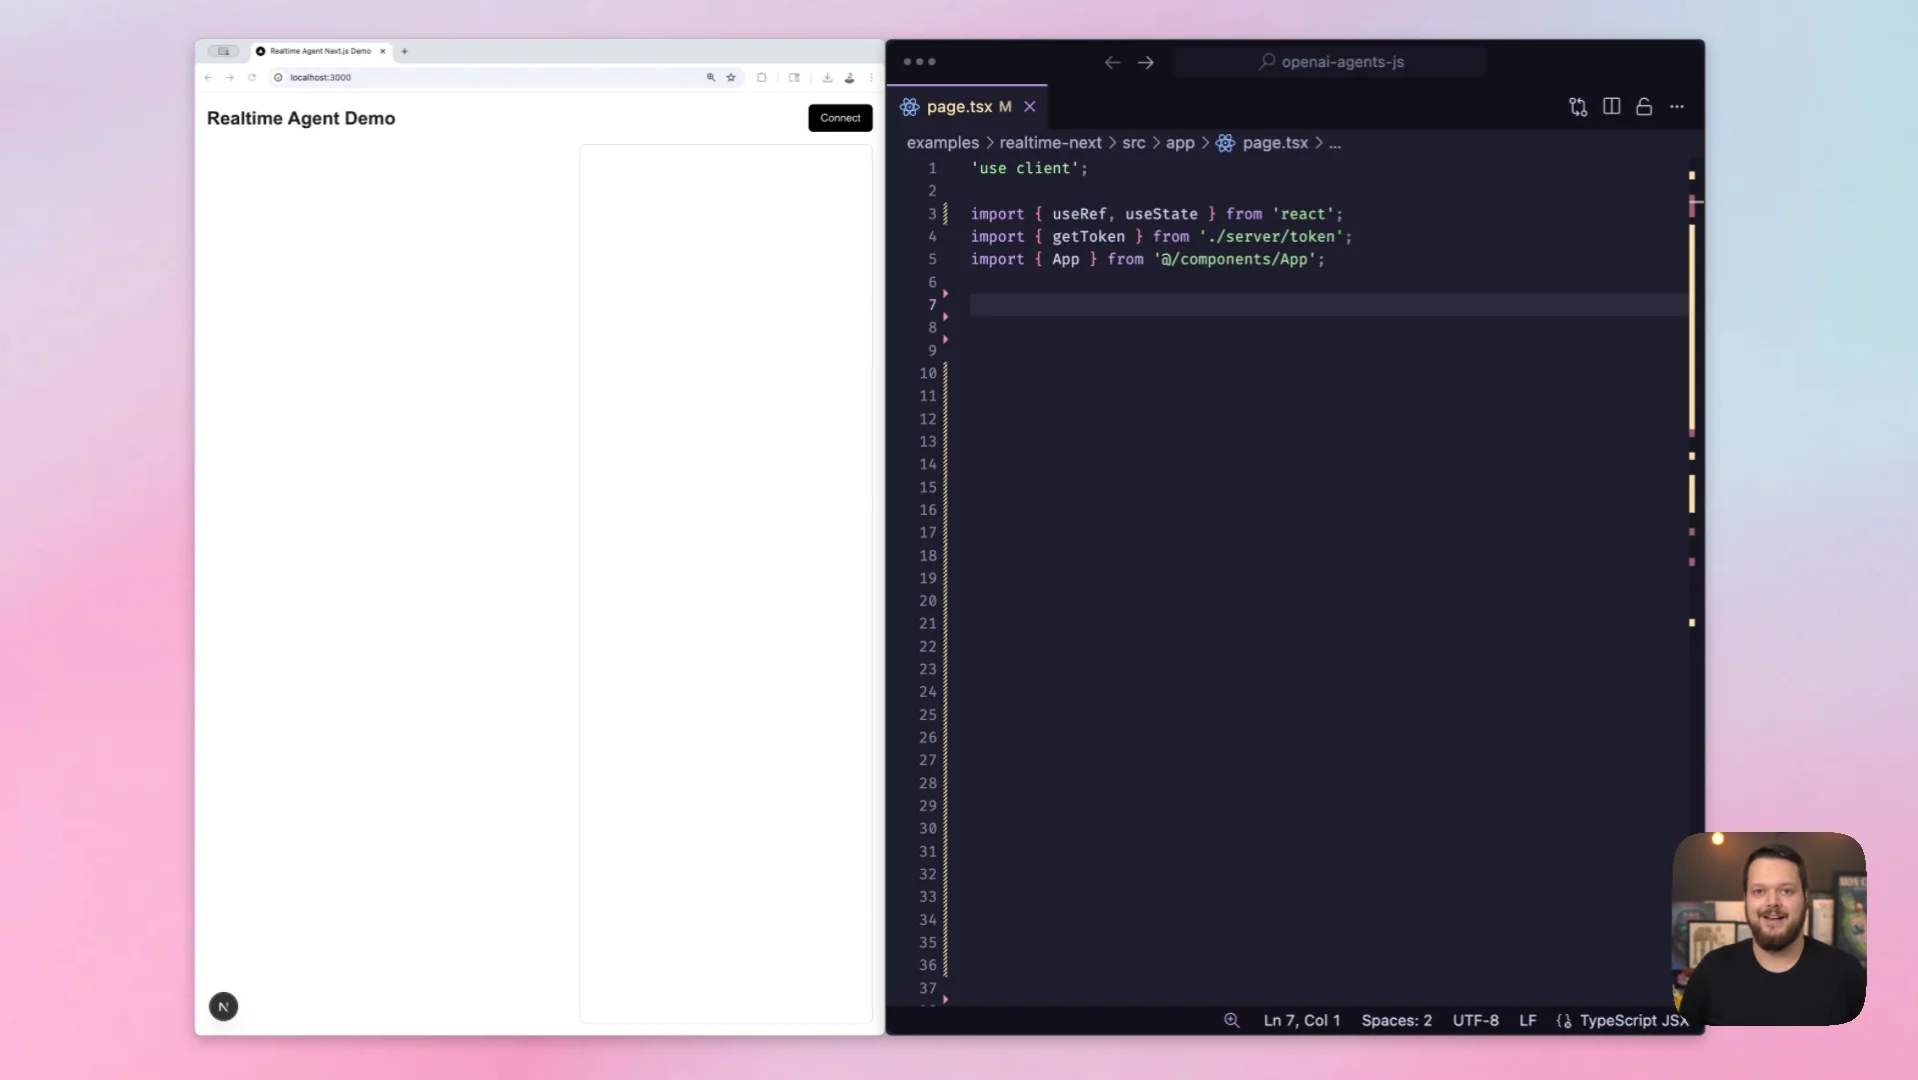Image resolution: width=1918 pixels, height=1080 pixels.
Task: Open the breadcrumb ellipsis symbol list
Action: click(1335, 143)
